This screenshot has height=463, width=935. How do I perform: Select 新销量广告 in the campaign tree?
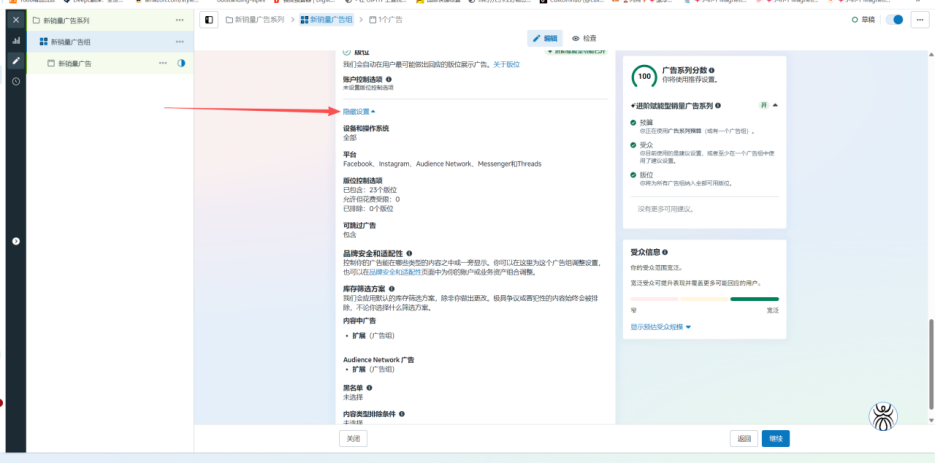(x=75, y=63)
